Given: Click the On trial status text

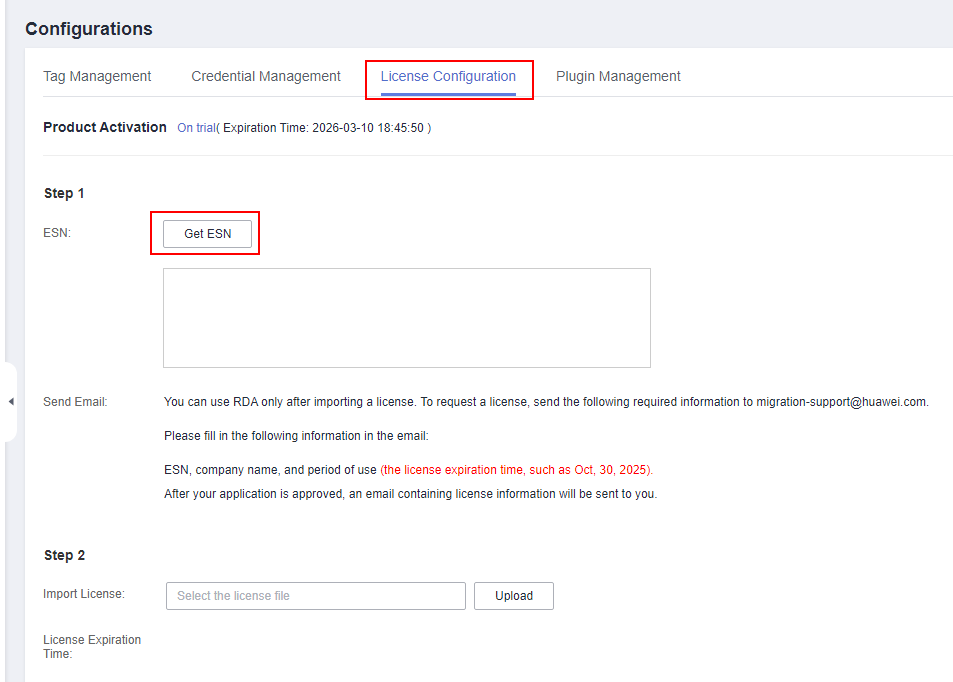Looking at the screenshot, I should tap(196, 128).
